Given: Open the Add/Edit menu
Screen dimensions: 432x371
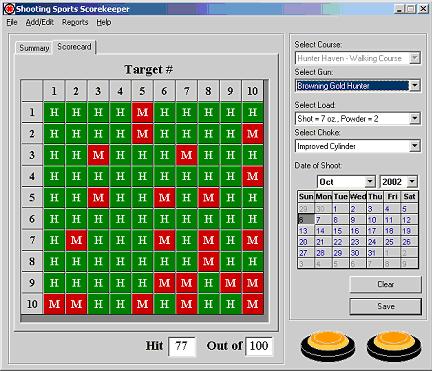Looking at the screenshot, I should [40, 22].
